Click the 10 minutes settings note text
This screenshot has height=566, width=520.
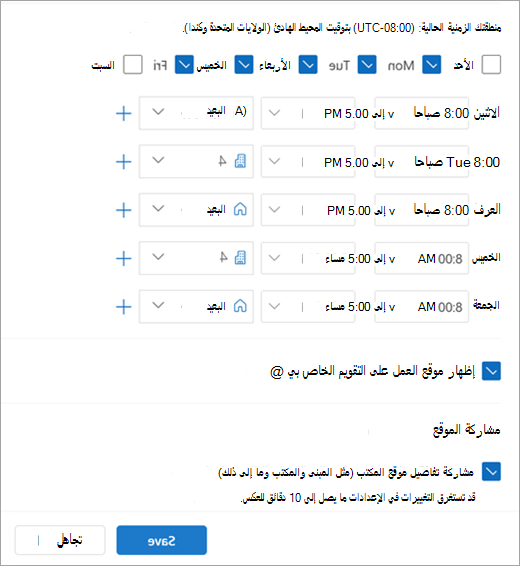(358, 497)
